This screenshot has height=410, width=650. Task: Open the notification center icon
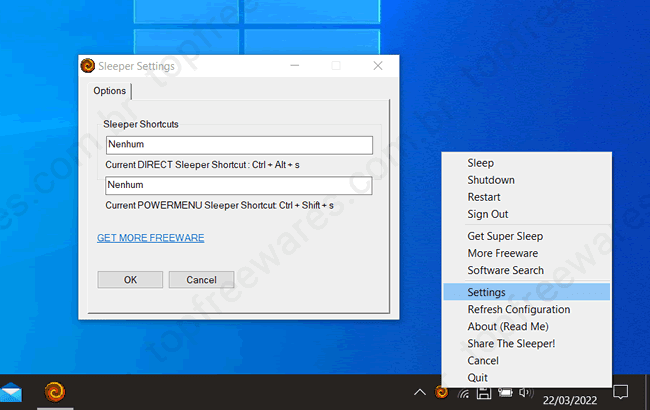click(620, 391)
